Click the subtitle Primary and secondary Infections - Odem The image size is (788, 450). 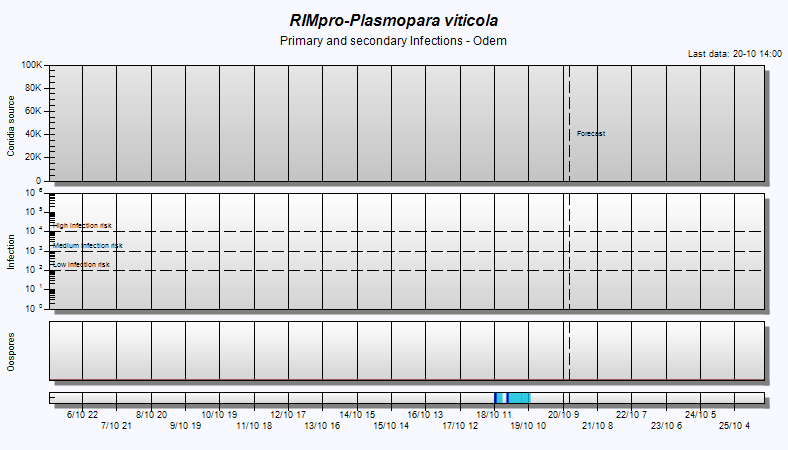click(x=393, y=41)
